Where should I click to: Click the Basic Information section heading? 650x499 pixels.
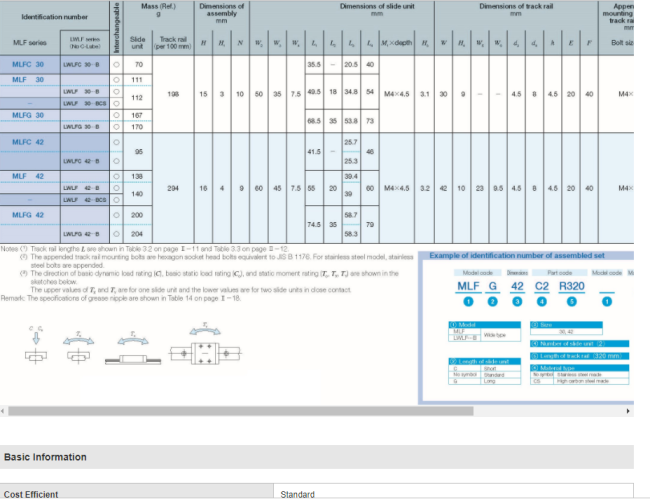pos(45,457)
